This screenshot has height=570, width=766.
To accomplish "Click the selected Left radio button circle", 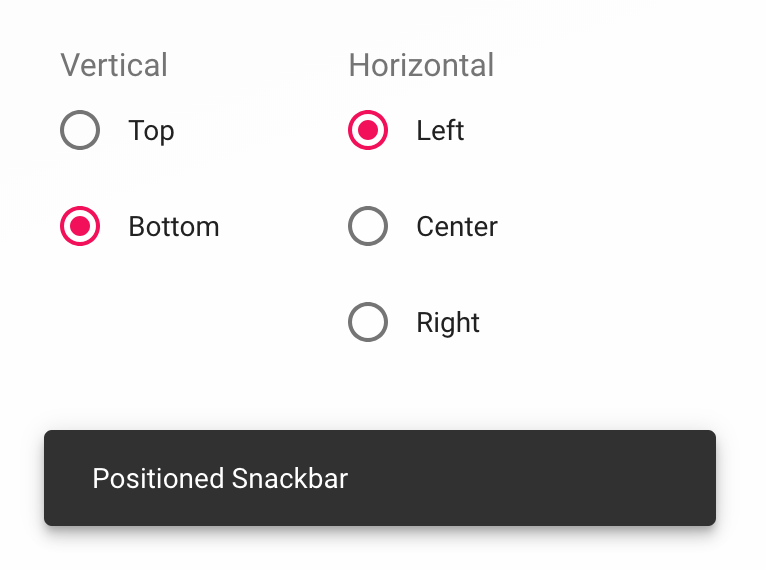I will tap(368, 130).
